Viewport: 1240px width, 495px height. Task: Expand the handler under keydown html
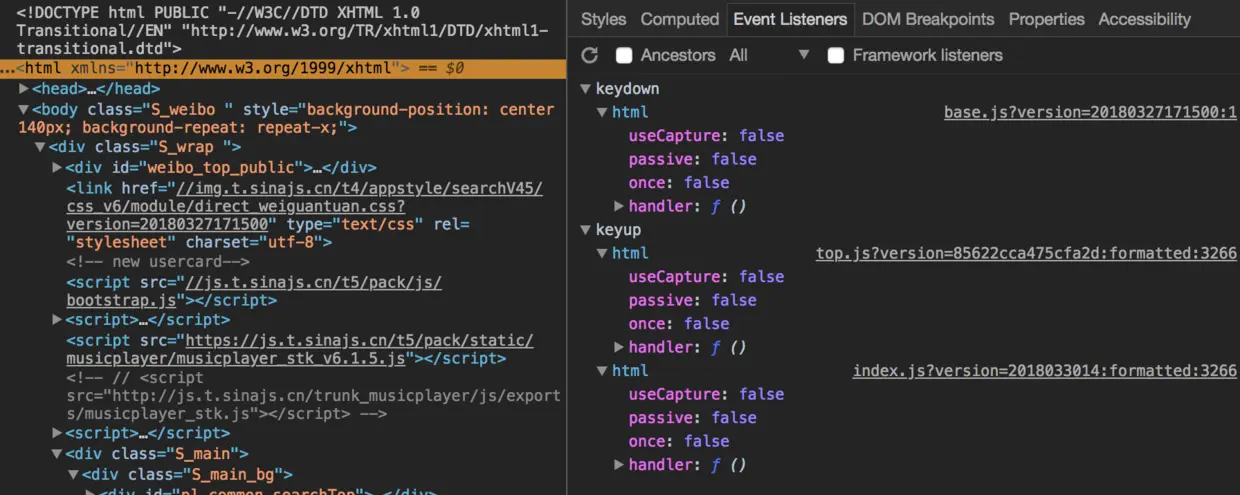point(619,206)
